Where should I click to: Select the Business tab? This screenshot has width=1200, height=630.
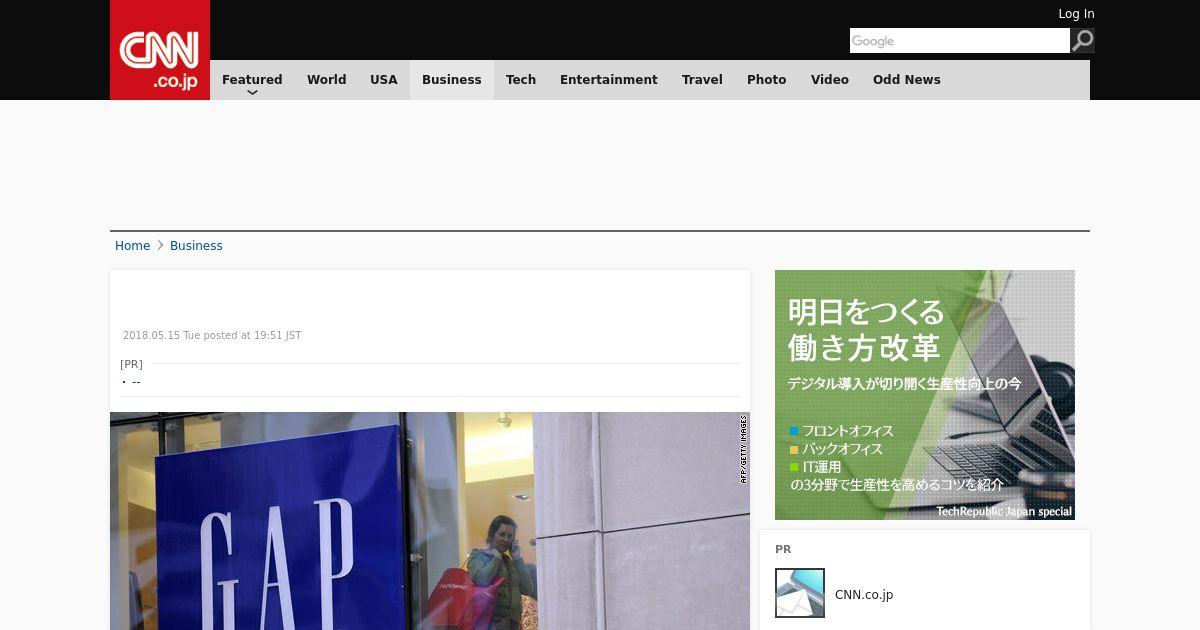[x=452, y=80]
